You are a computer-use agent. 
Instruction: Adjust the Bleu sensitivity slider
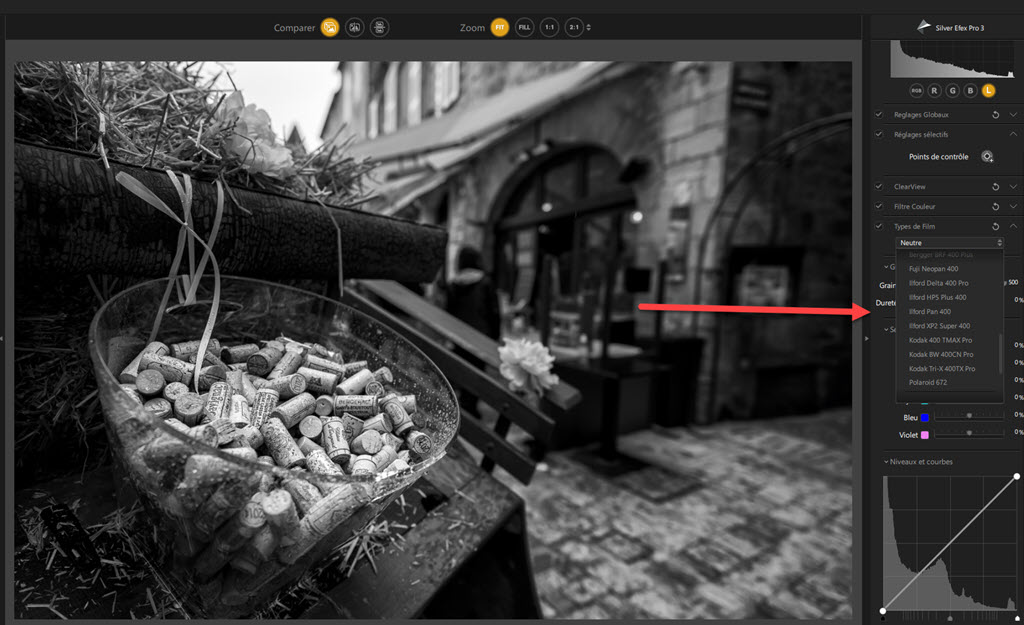pyautogui.click(x=969, y=415)
